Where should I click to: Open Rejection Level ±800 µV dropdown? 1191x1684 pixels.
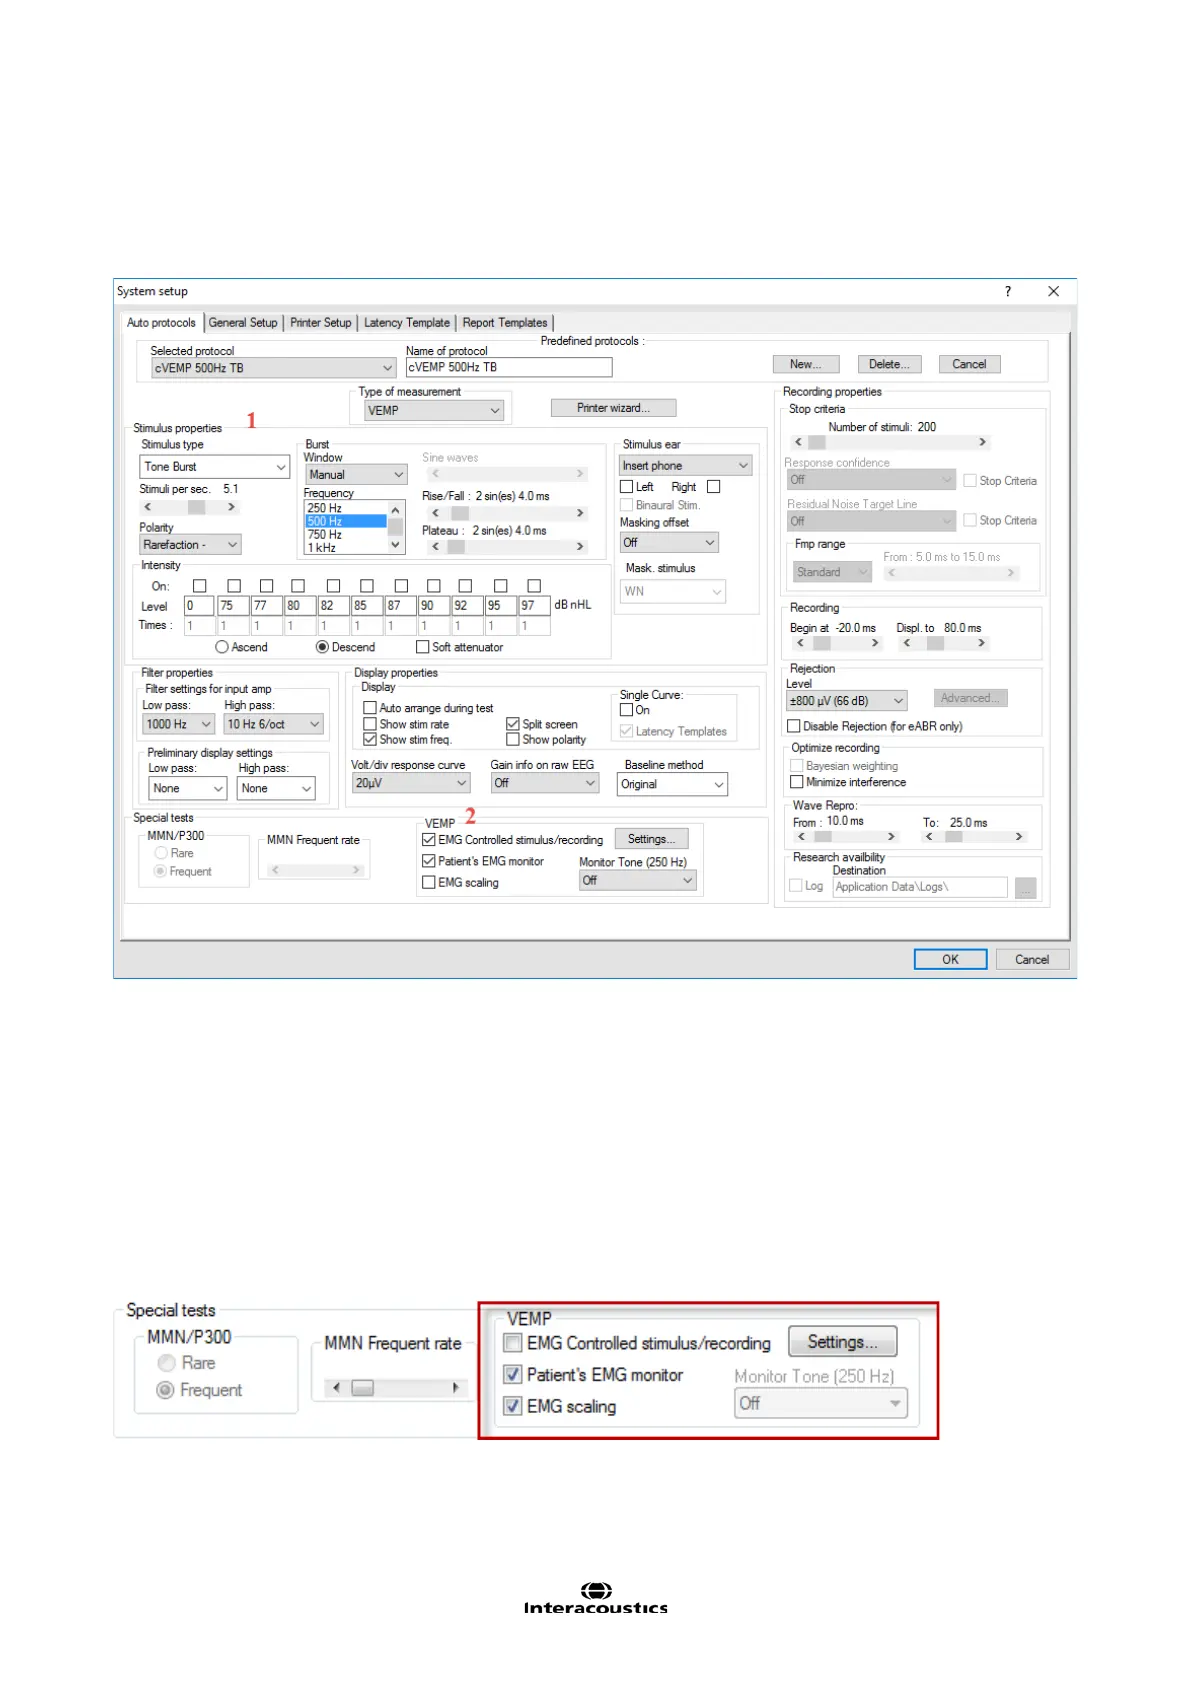(846, 701)
